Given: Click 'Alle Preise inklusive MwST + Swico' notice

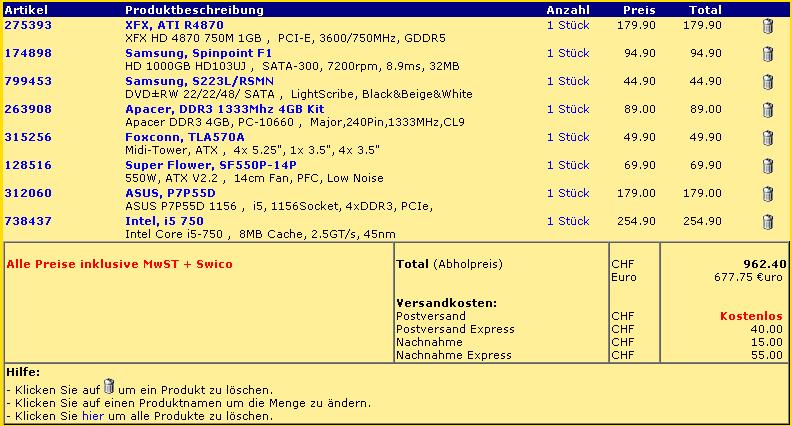Looking at the screenshot, I should [x=119, y=264].
